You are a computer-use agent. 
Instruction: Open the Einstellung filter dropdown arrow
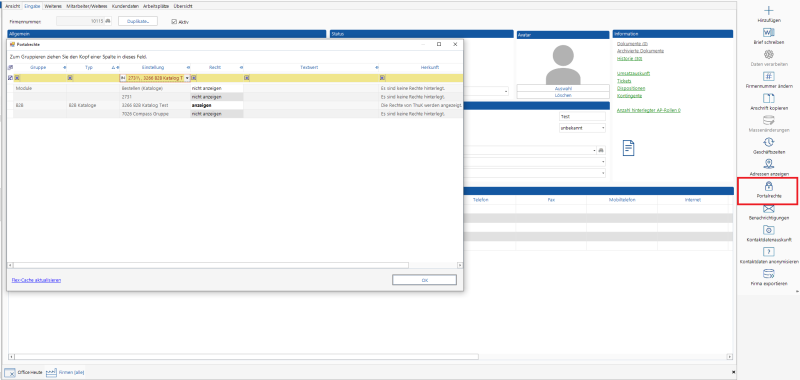pyautogui.click(x=187, y=78)
